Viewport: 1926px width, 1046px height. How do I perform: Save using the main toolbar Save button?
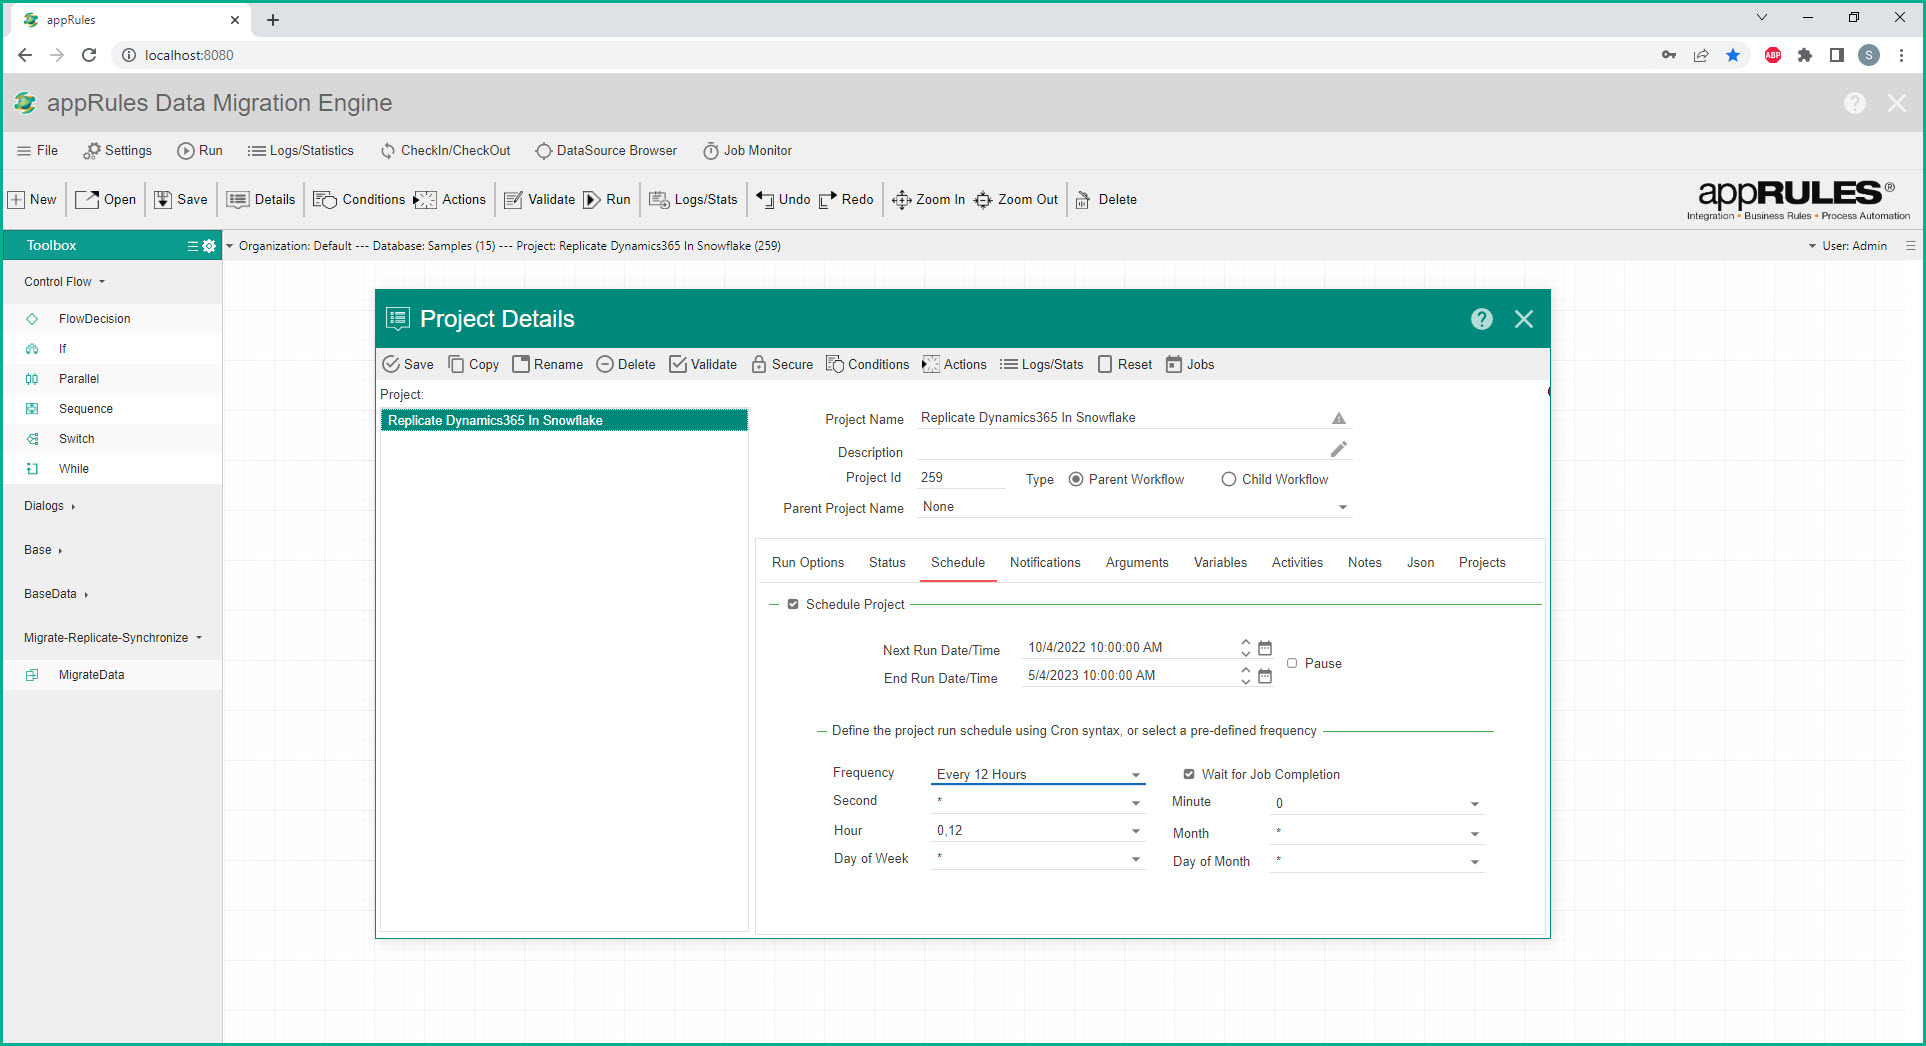tap(181, 200)
